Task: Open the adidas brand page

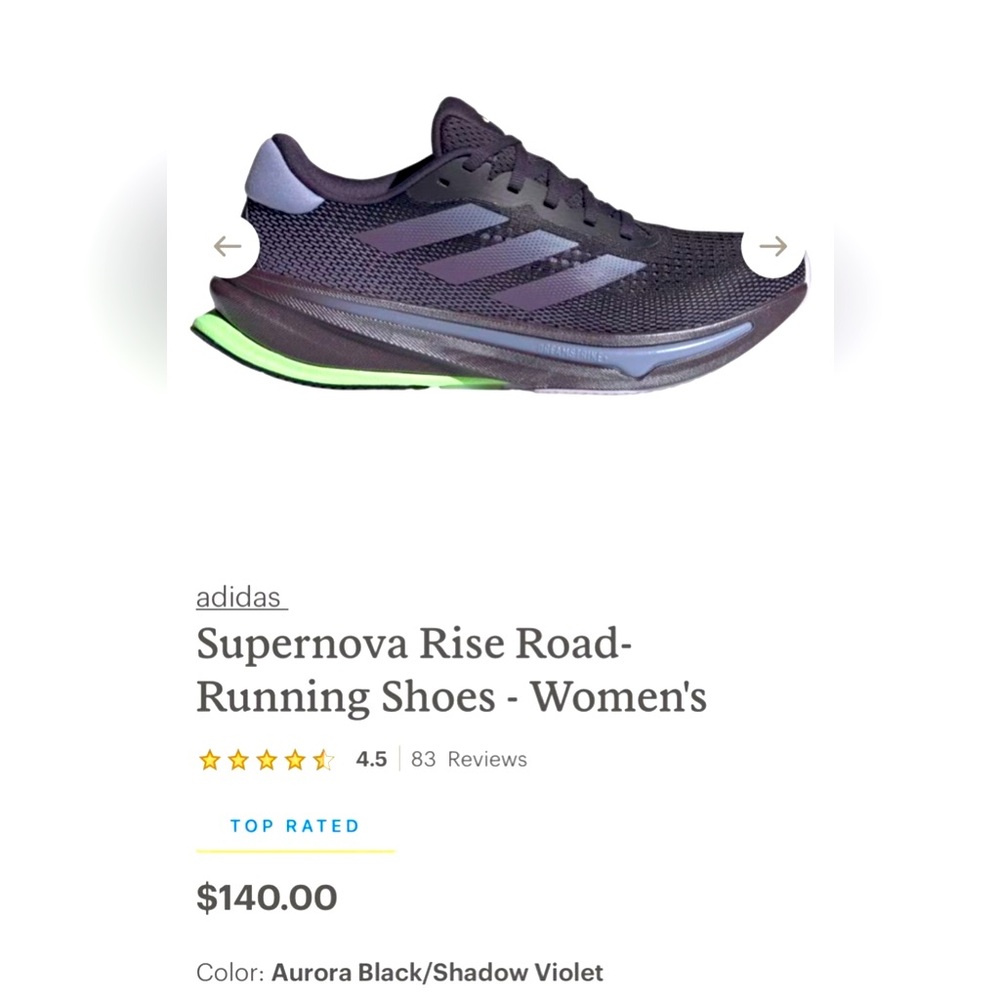Action: [238, 598]
